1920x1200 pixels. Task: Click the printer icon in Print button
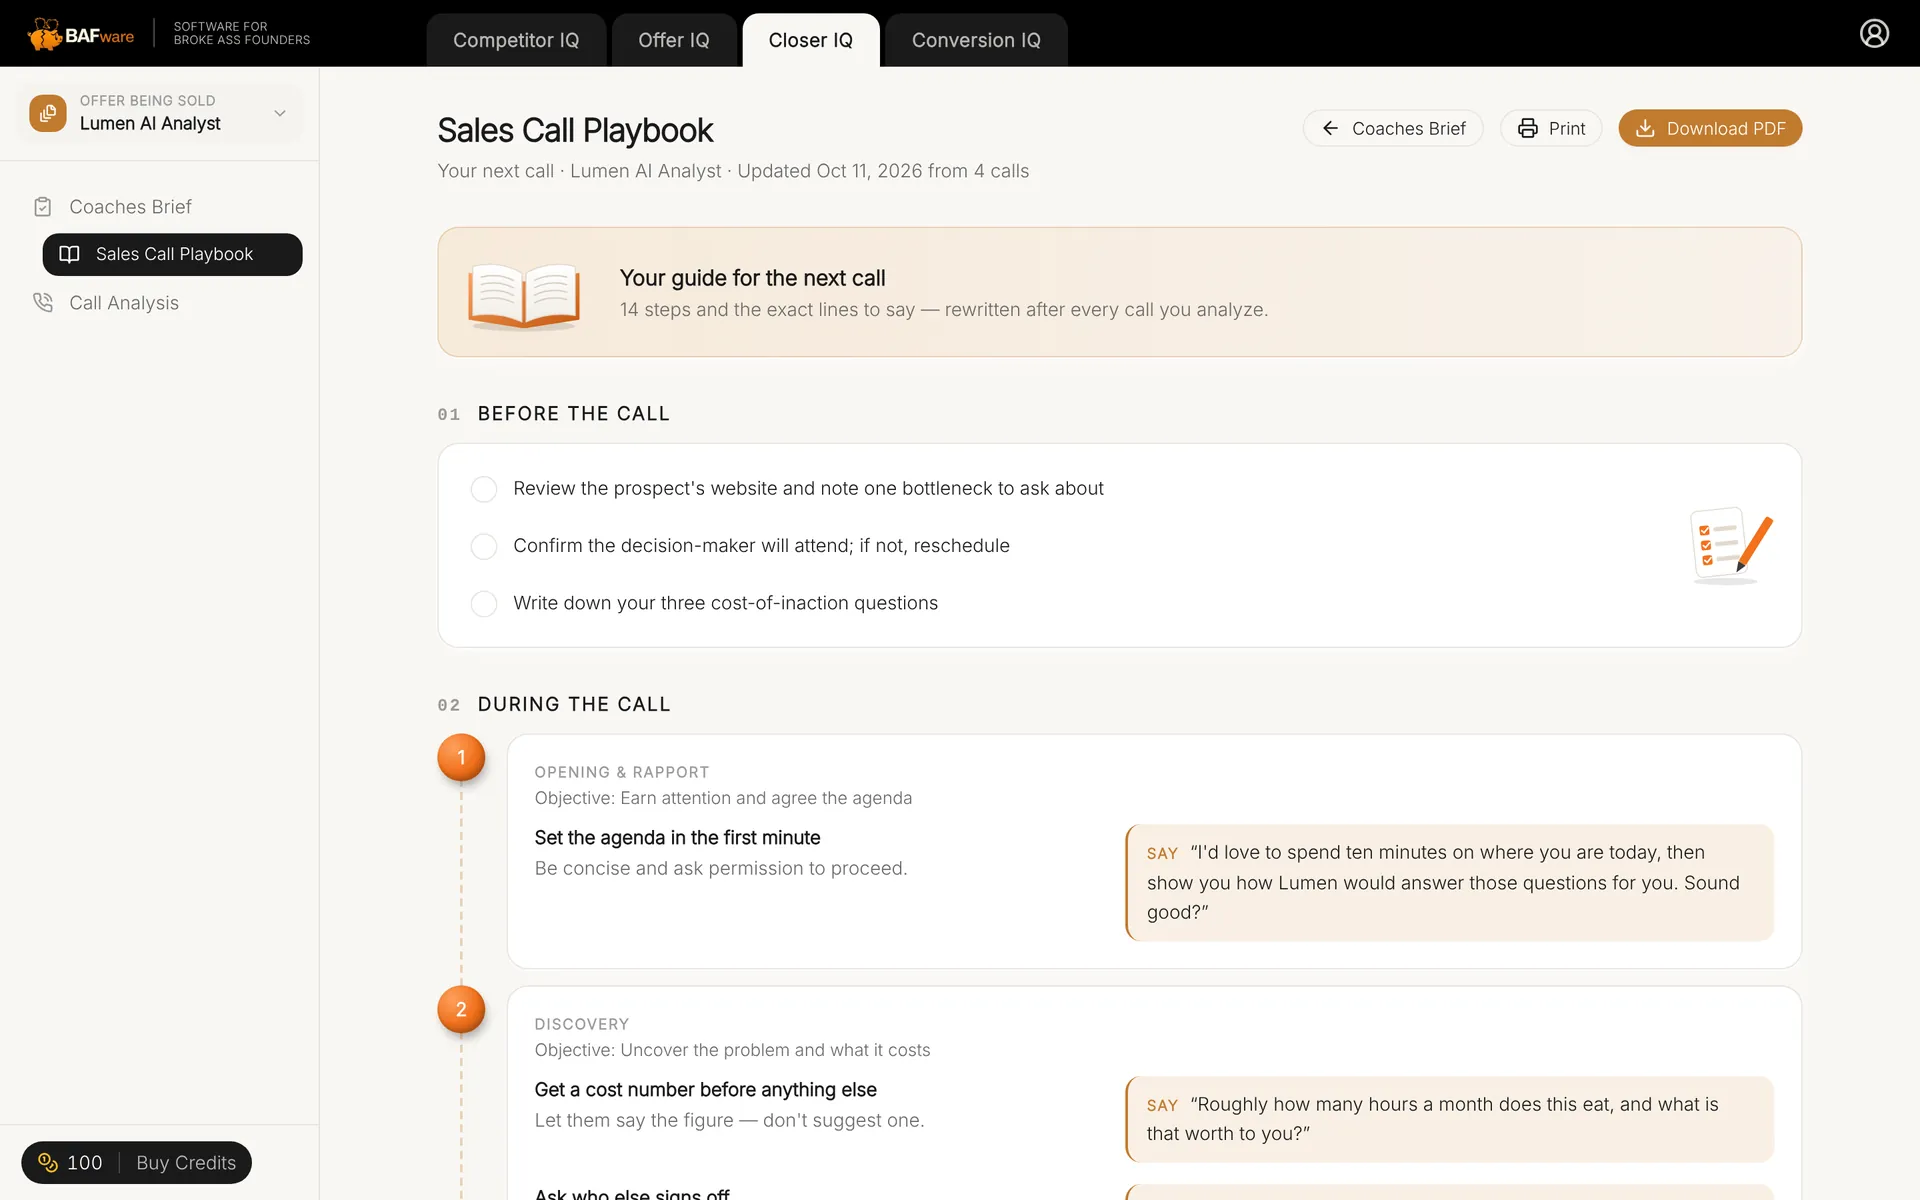[x=1528, y=128]
